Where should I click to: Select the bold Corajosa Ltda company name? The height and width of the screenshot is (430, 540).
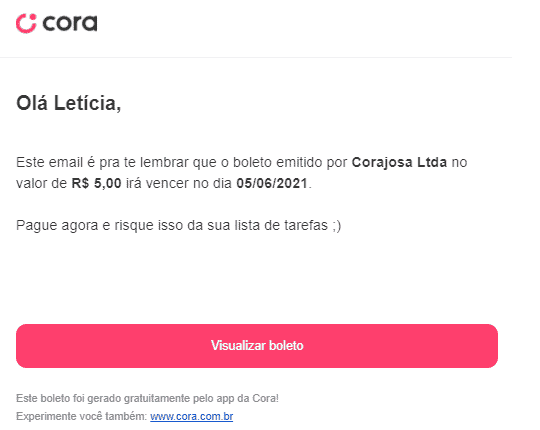(x=399, y=162)
